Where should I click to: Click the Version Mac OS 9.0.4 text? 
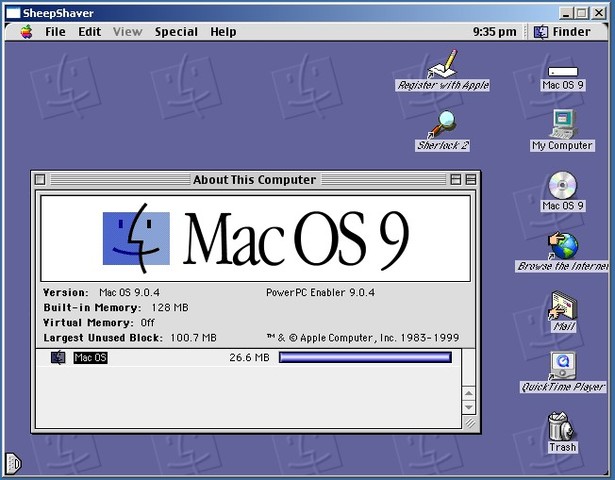101,293
